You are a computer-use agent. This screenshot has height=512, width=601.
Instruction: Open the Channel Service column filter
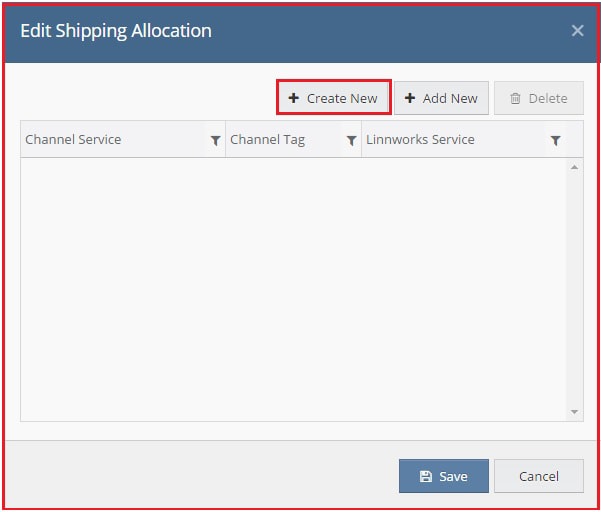(x=216, y=140)
